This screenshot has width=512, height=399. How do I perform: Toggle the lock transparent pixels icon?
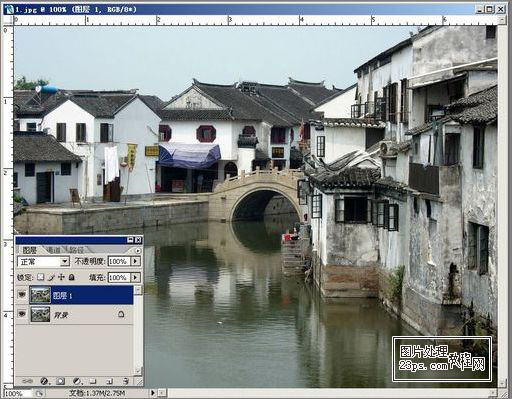pyautogui.click(x=41, y=277)
